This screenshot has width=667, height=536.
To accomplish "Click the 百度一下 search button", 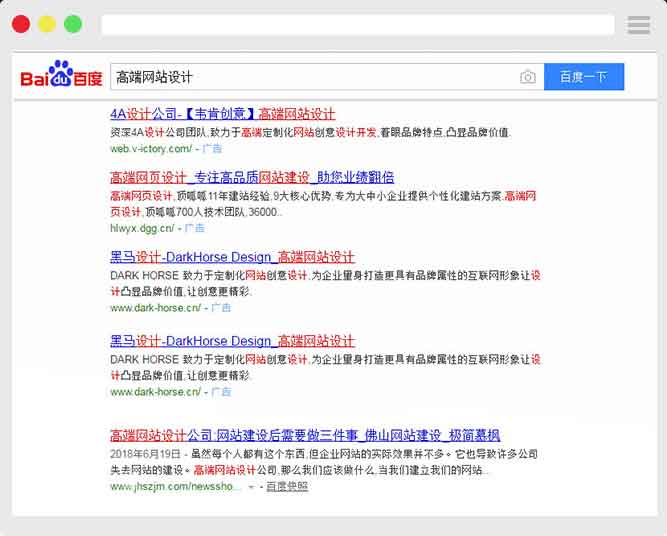I will coord(584,77).
